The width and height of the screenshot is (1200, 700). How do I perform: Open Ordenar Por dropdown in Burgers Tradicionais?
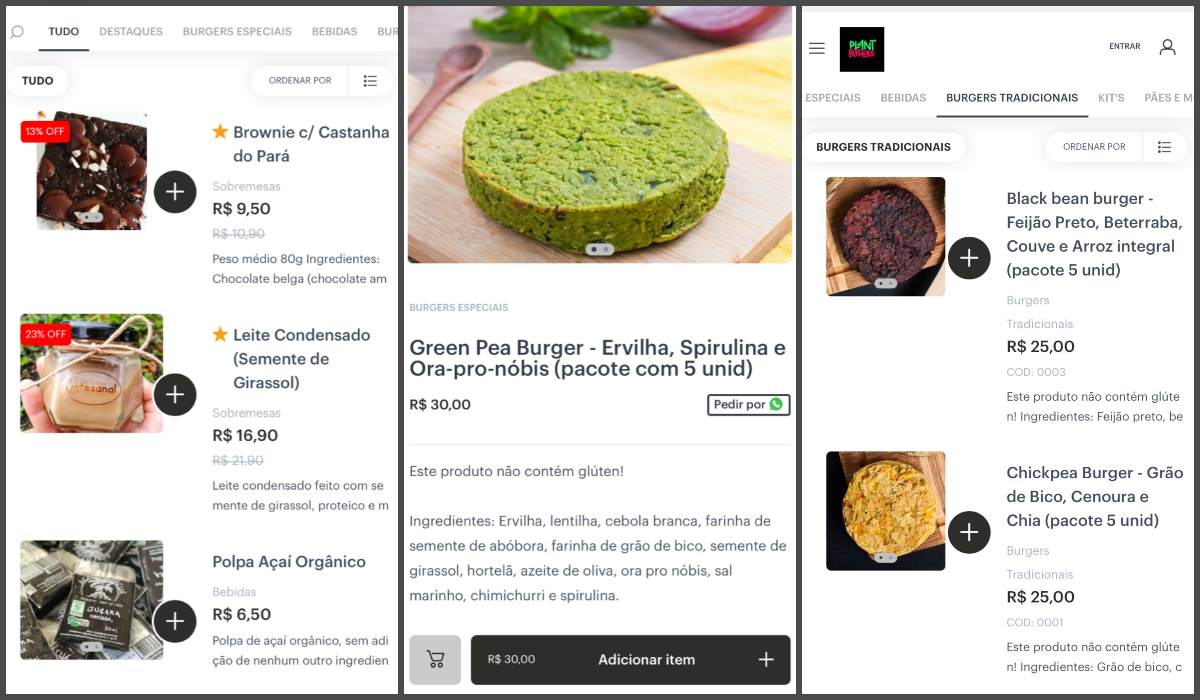click(1094, 147)
